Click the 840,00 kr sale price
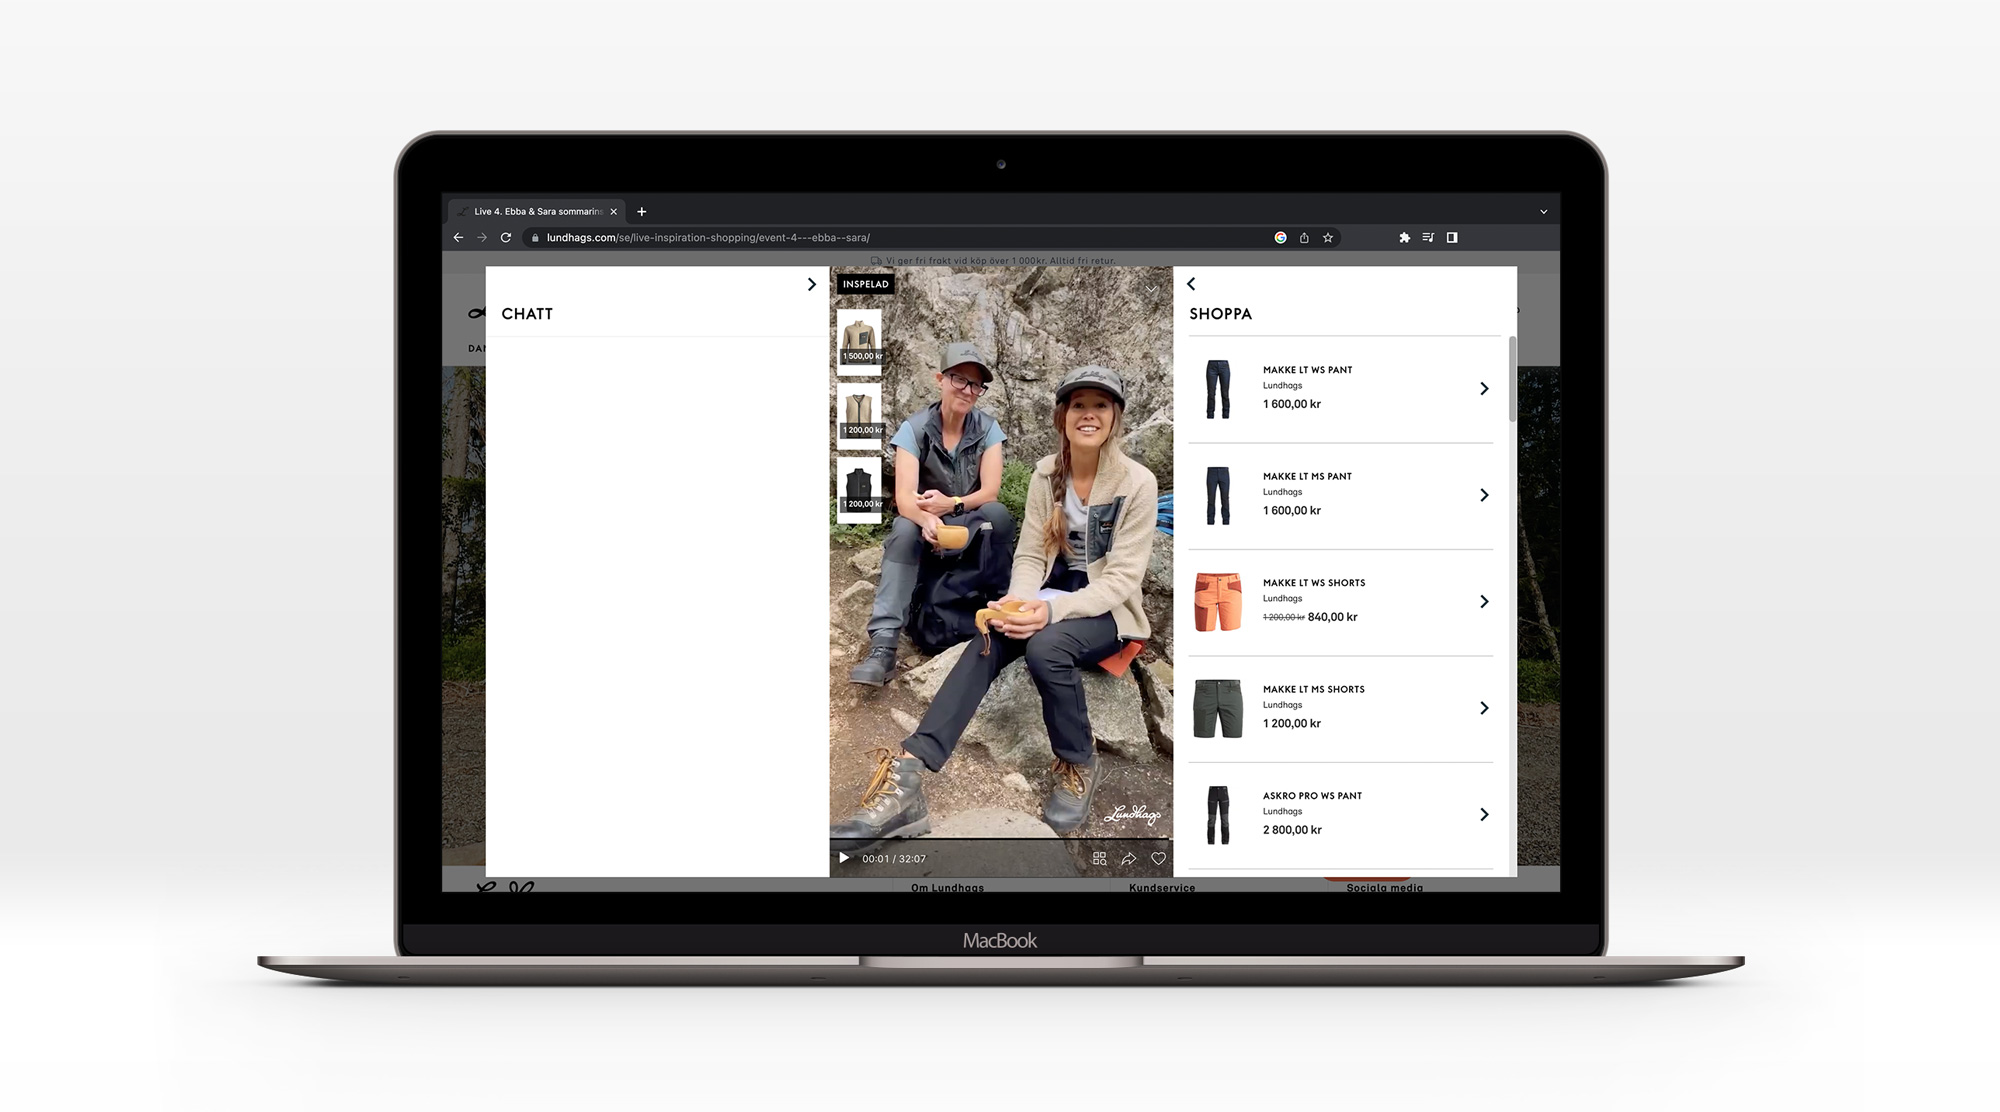Image resolution: width=2000 pixels, height=1112 pixels. 1333,617
